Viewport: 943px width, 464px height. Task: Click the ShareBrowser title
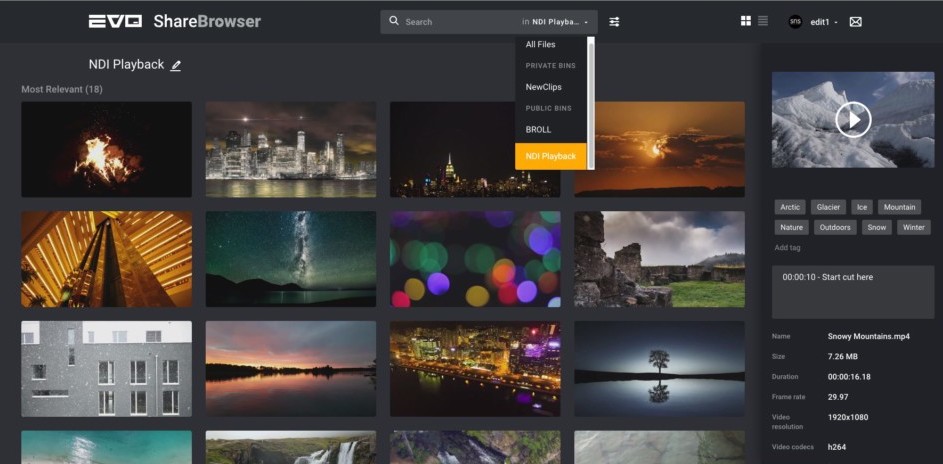207,22
